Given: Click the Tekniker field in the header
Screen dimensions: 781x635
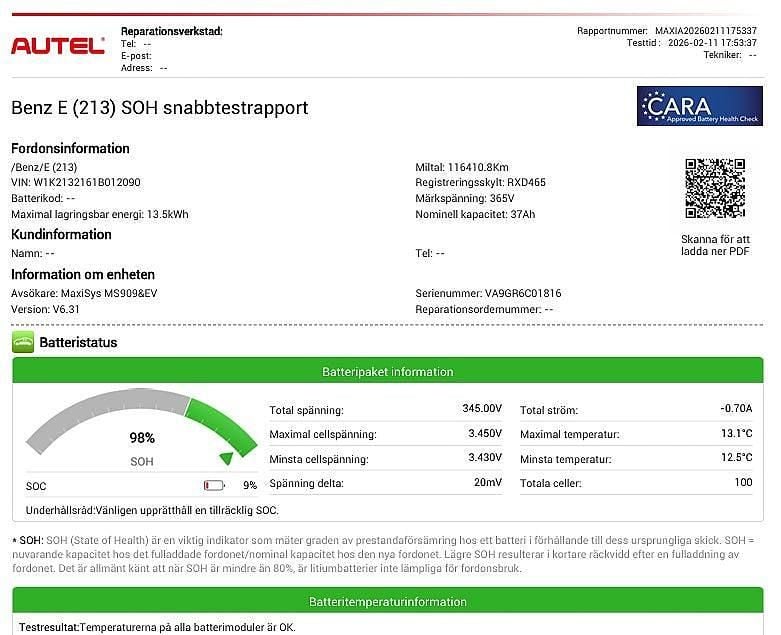Looking at the screenshot, I should click(730, 55).
